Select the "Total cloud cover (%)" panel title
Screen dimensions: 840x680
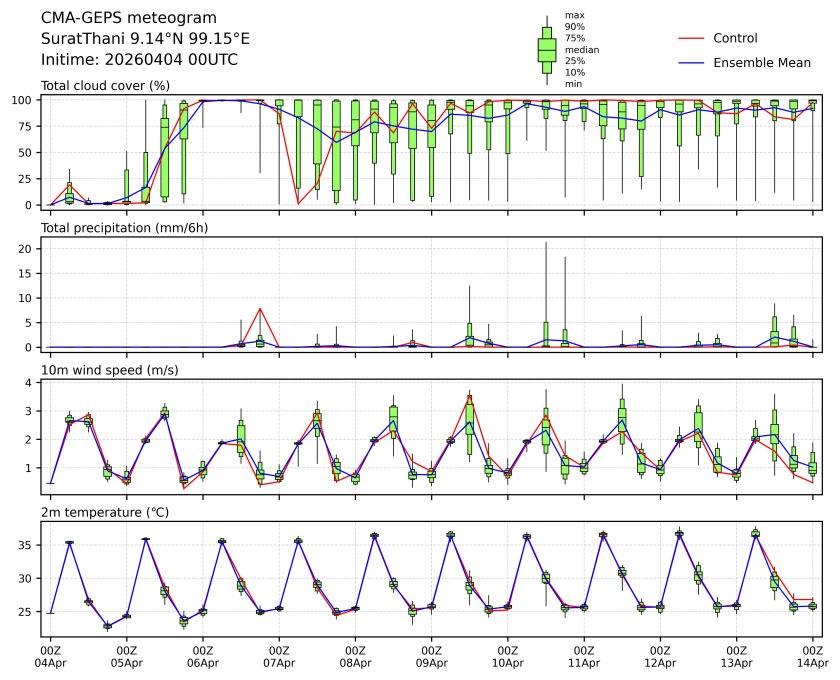pos(105,86)
